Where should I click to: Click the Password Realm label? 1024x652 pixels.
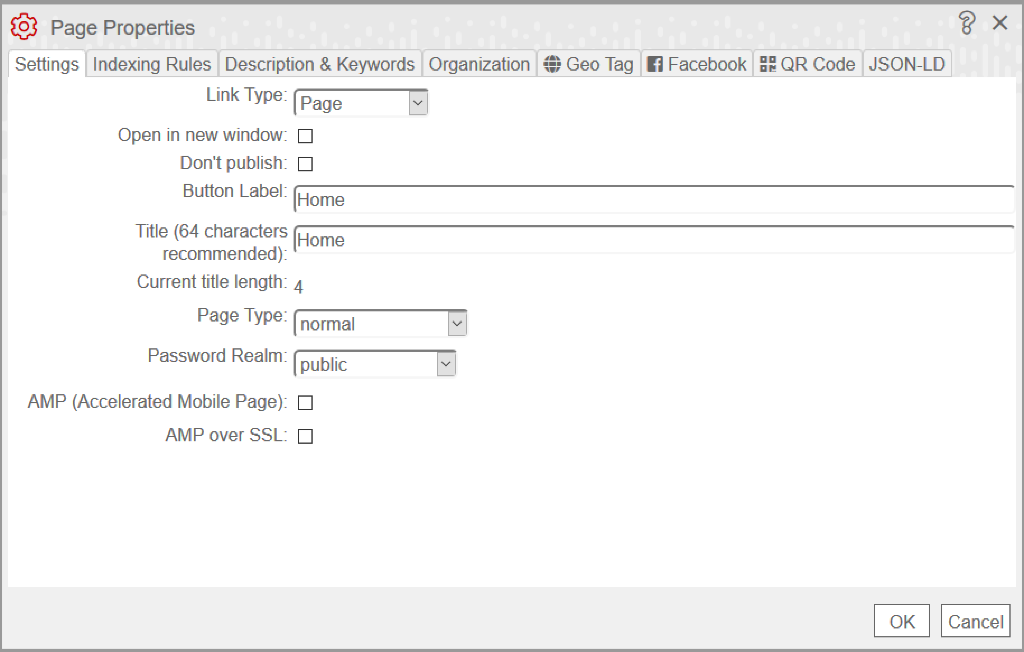coord(217,355)
